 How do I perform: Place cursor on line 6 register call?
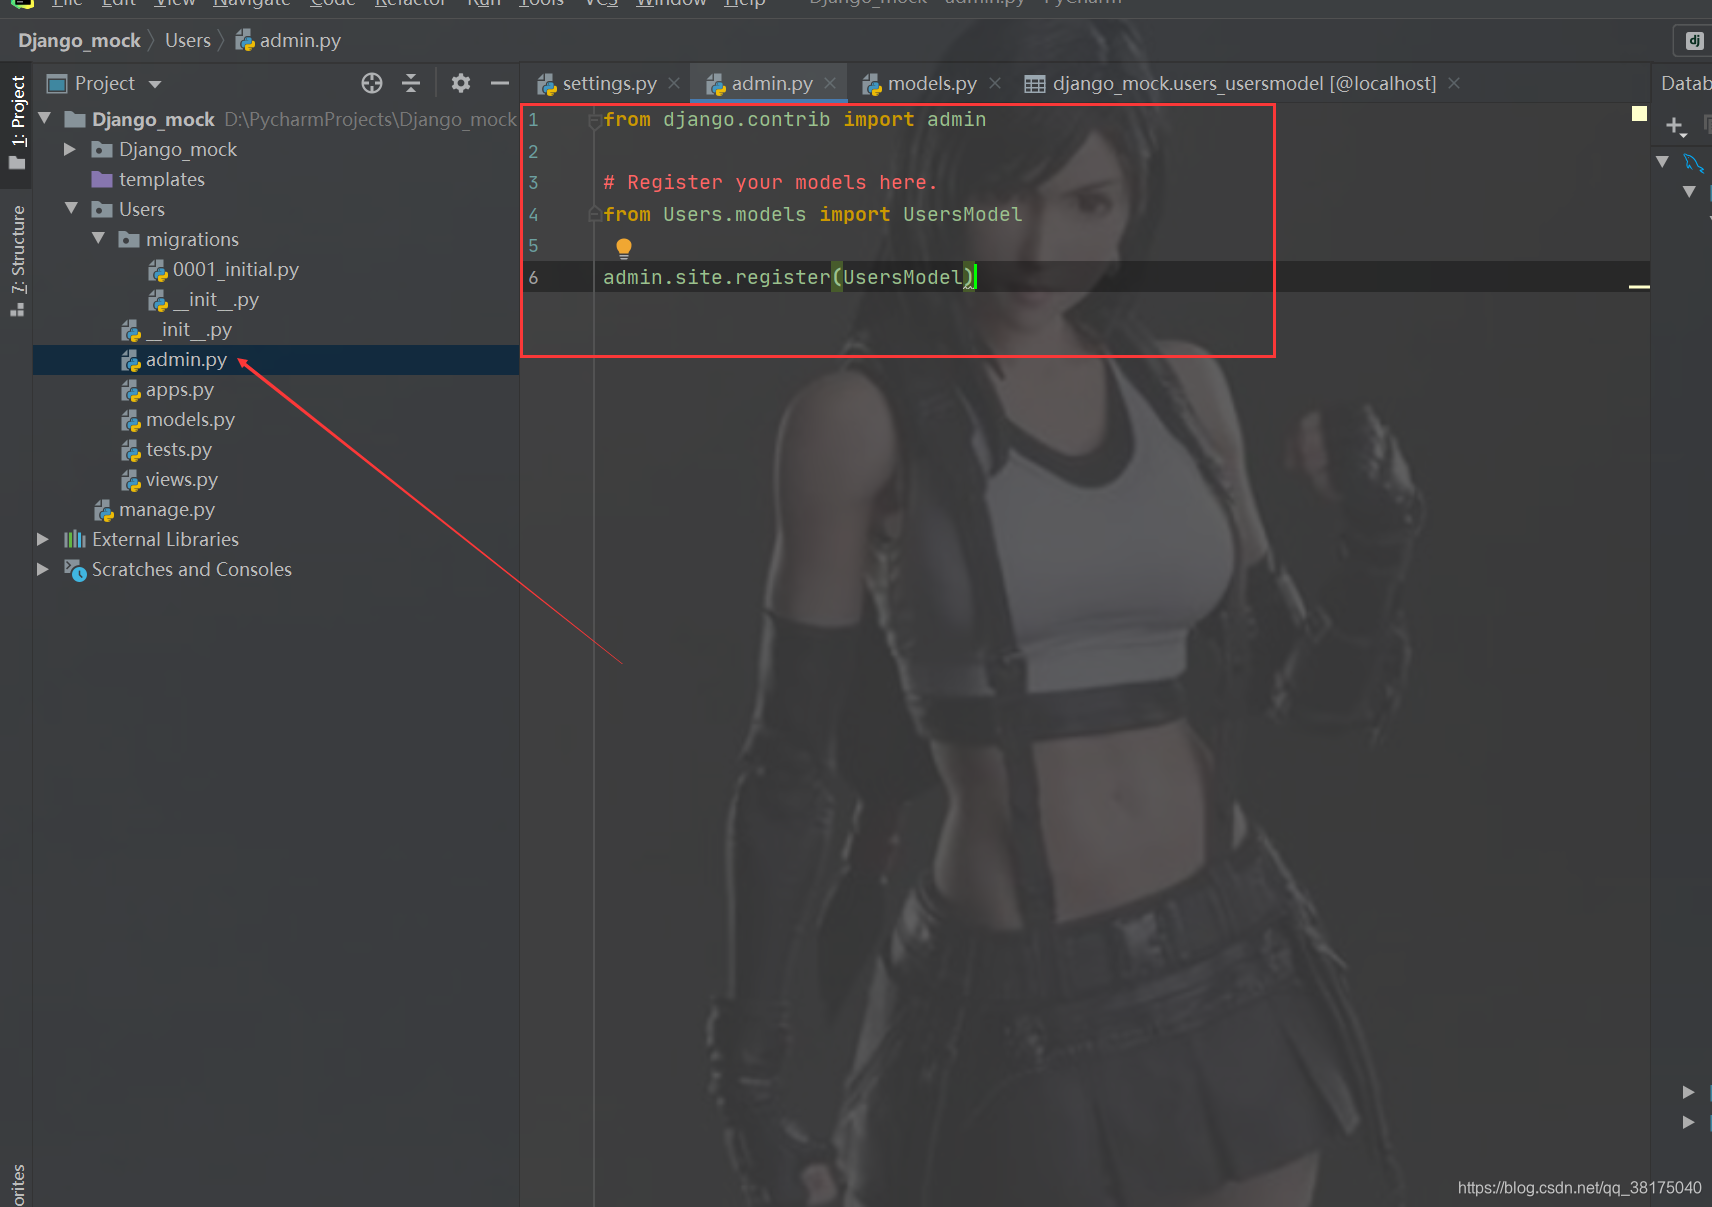(x=788, y=277)
